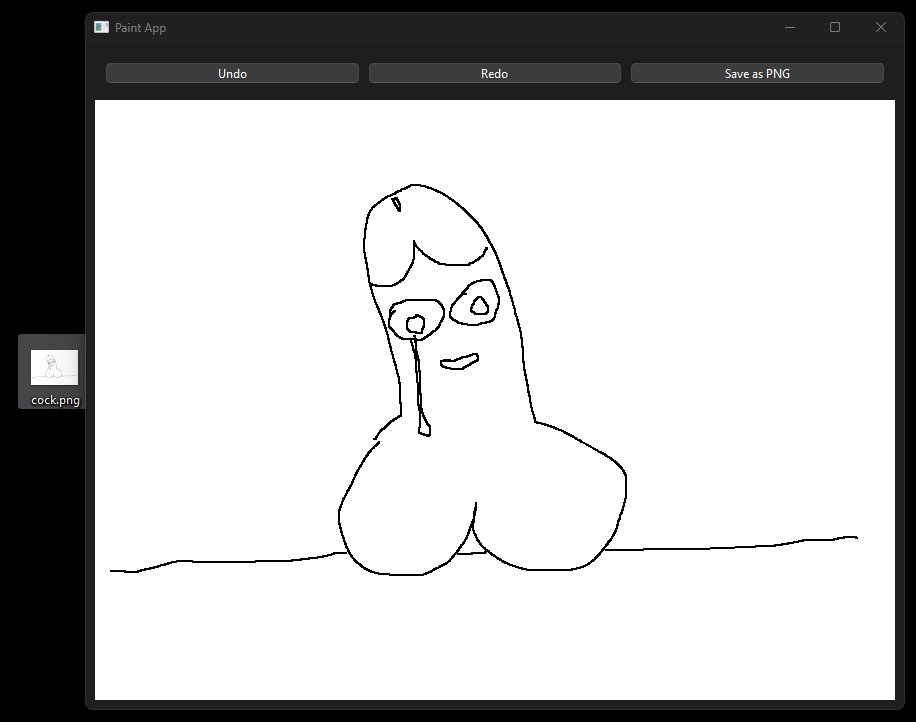Screen dimensions: 916x722
Task: Click the left end of the horizon line
Action: (113, 571)
